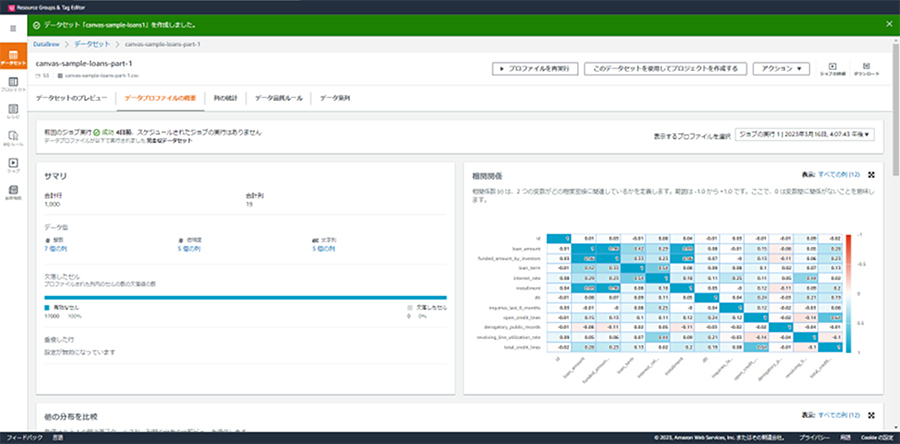Open the データ品質ルール tab
900x444 pixels.
[x=278, y=98]
